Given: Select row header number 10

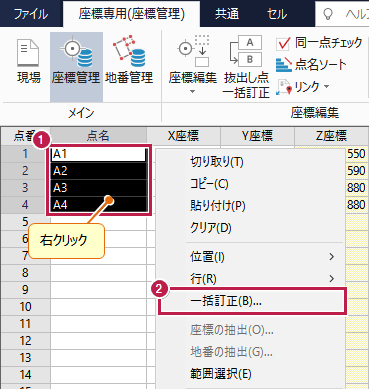Looking at the screenshot, I should (x=25, y=307).
